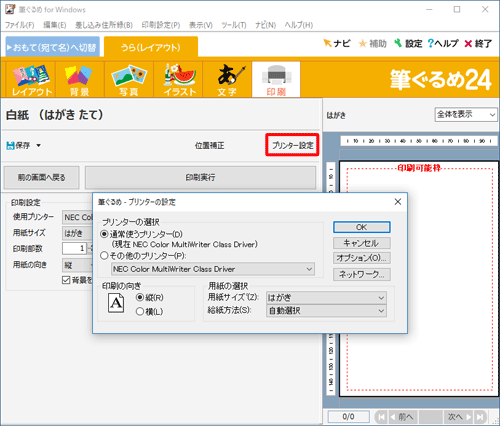Open the 用紙サイズ はがき dropdown in dialog

pyautogui.click(x=326, y=297)
